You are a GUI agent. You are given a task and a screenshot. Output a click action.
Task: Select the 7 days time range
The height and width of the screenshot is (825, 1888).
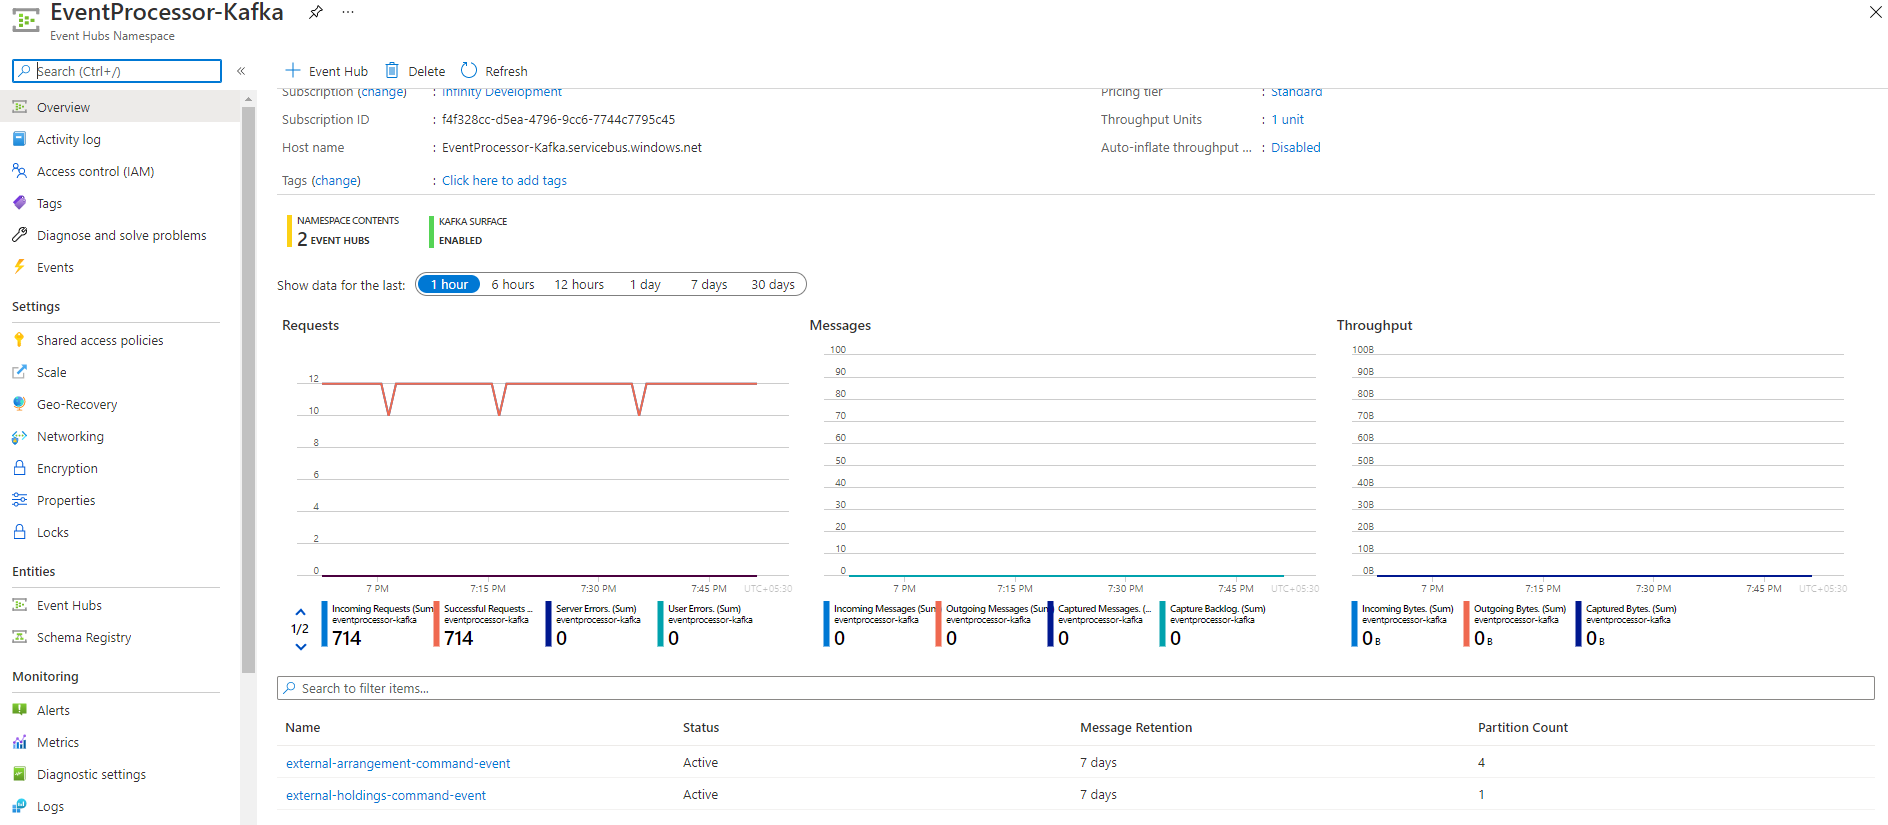(708, 285)
